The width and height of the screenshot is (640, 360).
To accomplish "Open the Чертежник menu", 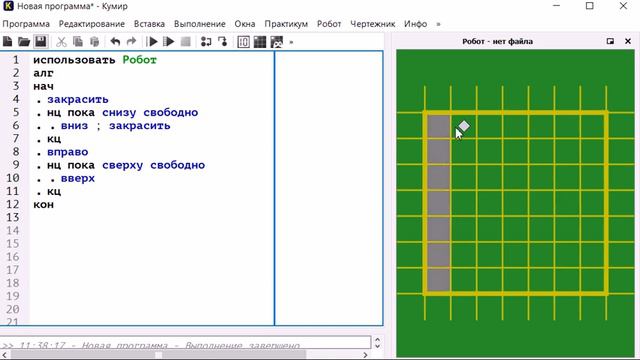I will click(373, 24).
